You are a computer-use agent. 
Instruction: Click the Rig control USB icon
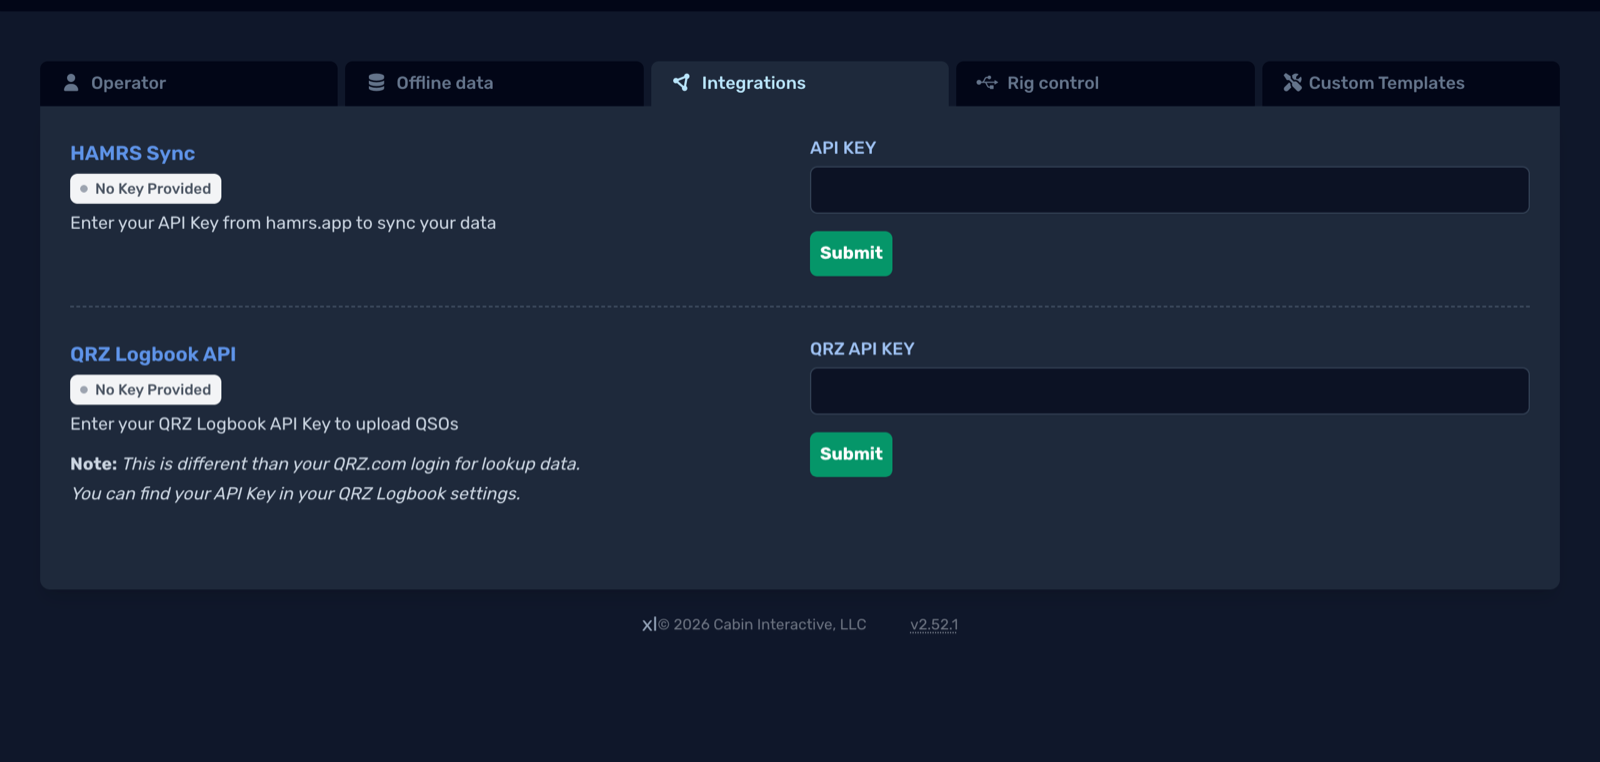pos(987,83)
